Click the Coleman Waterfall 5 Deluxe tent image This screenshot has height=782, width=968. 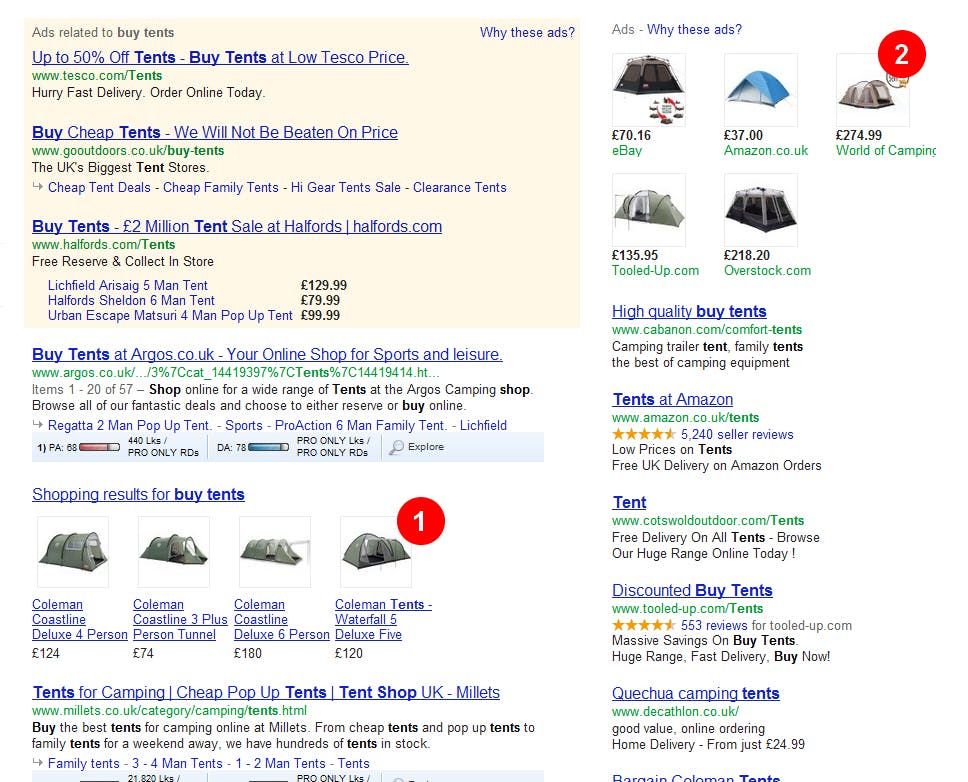pyautogui.click(x=376, y=552)
